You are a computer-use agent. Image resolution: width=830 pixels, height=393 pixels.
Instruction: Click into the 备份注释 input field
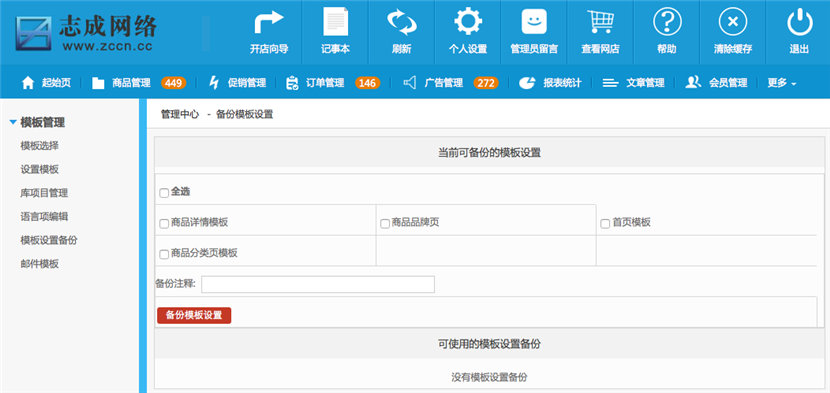pyautogui.click(x=318, y=284)
